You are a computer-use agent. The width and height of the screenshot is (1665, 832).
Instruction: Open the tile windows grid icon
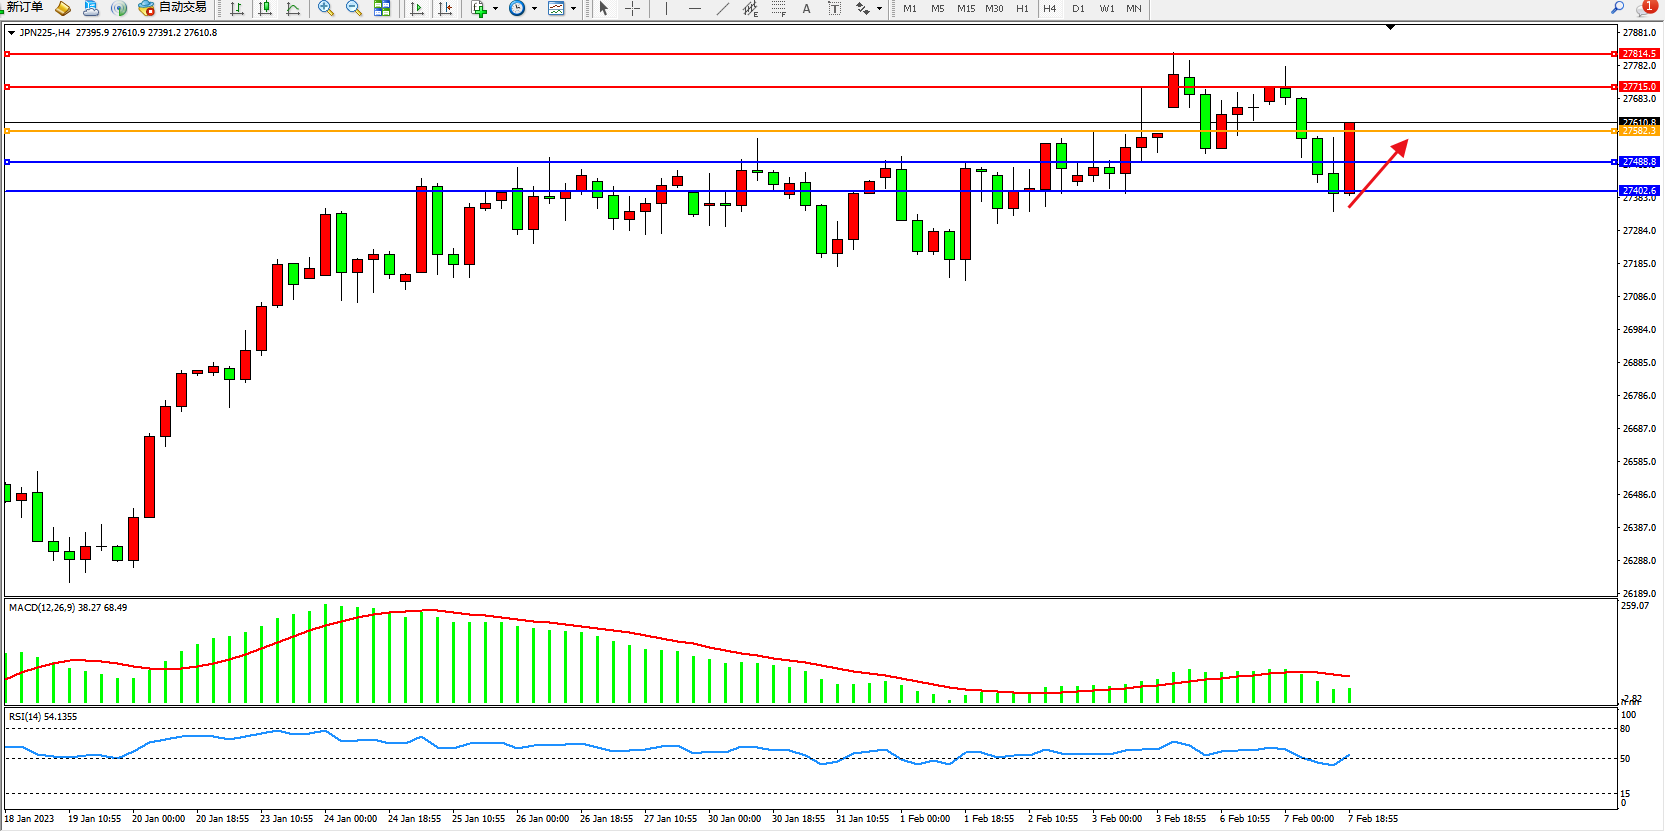[382, 8]
